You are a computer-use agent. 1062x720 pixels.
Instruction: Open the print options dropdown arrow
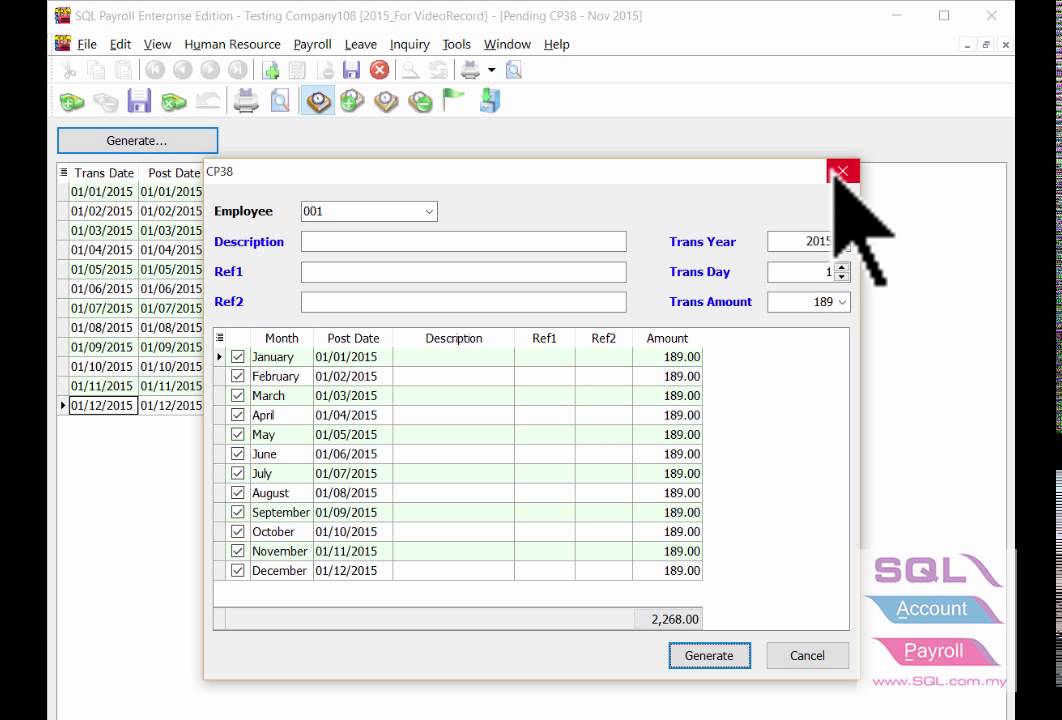coord(492,70)
